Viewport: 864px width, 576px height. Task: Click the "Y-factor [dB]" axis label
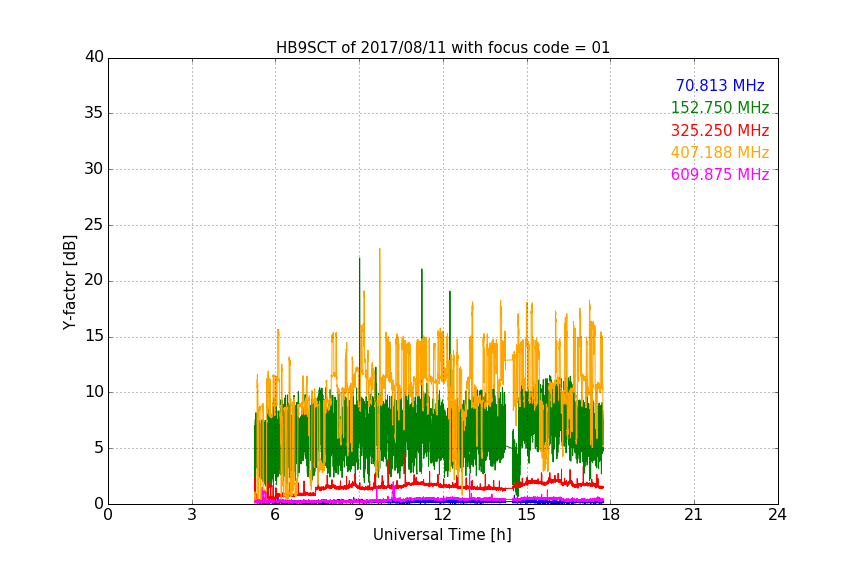(x=69, y=282)
